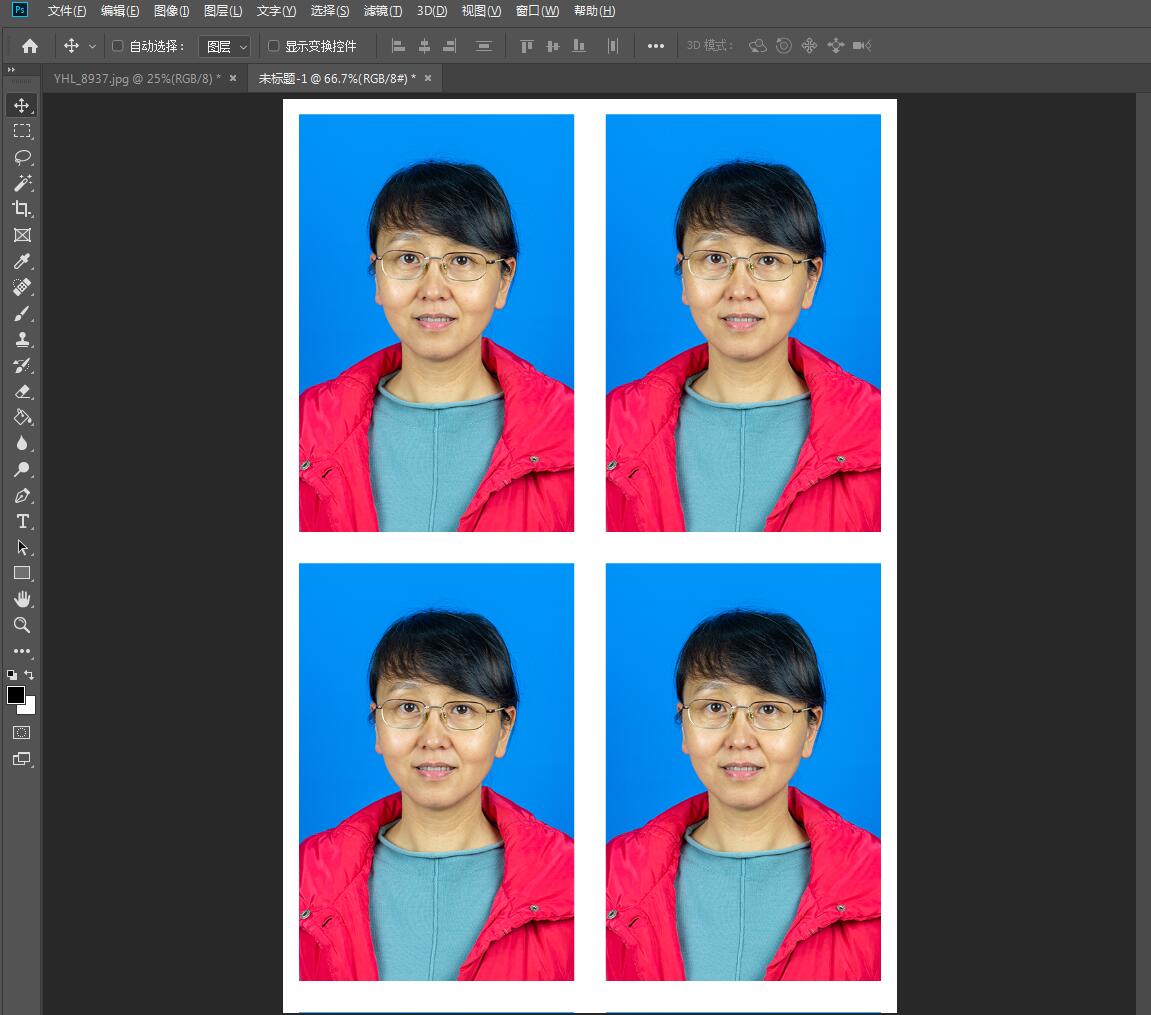Select the Rectangular Marquee tool
Viewport: 1151px width, 1015px height.
click(x=21, y=131)
